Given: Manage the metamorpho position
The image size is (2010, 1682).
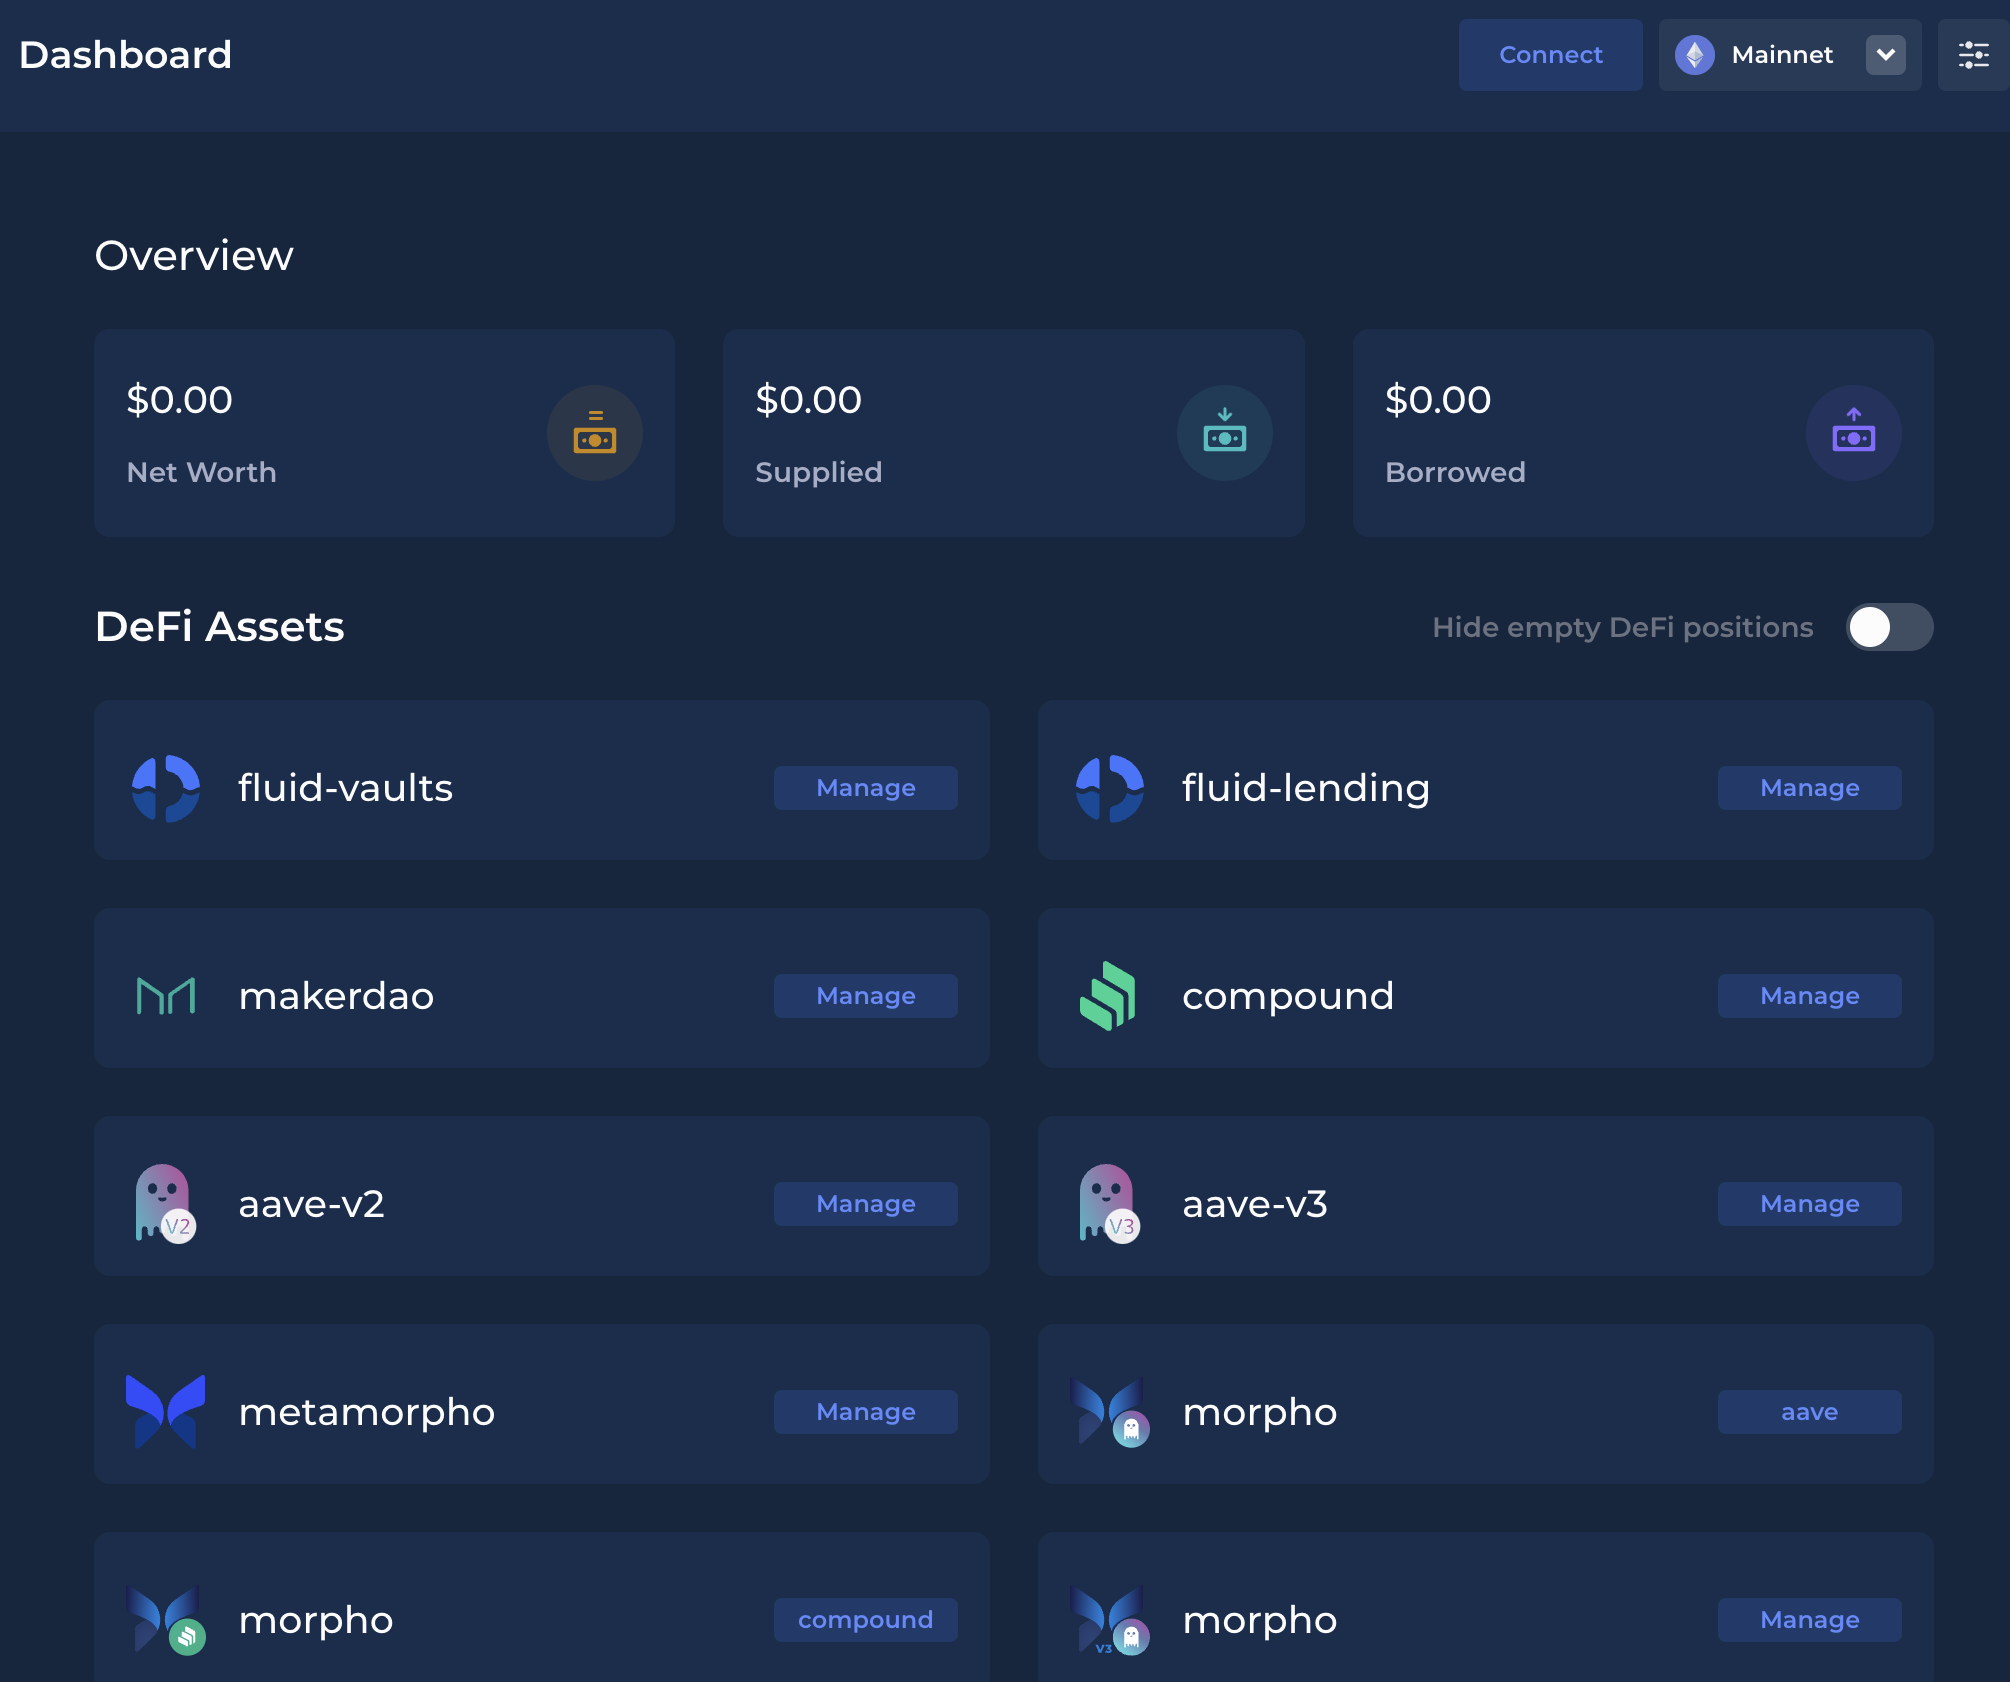Looking at the screenshot, I should tap(866, 1412).
